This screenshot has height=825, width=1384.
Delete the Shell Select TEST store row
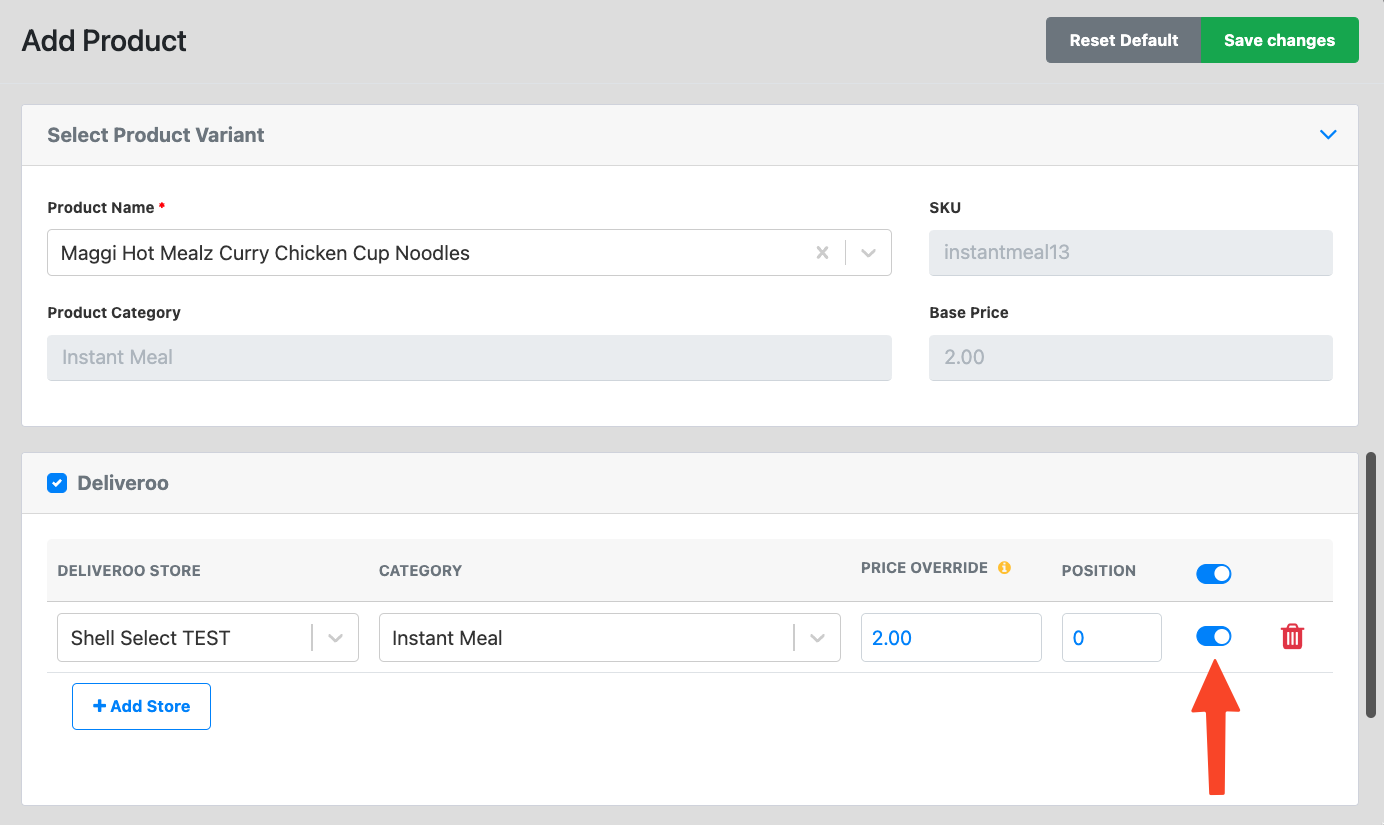[x=1292, y=636]
